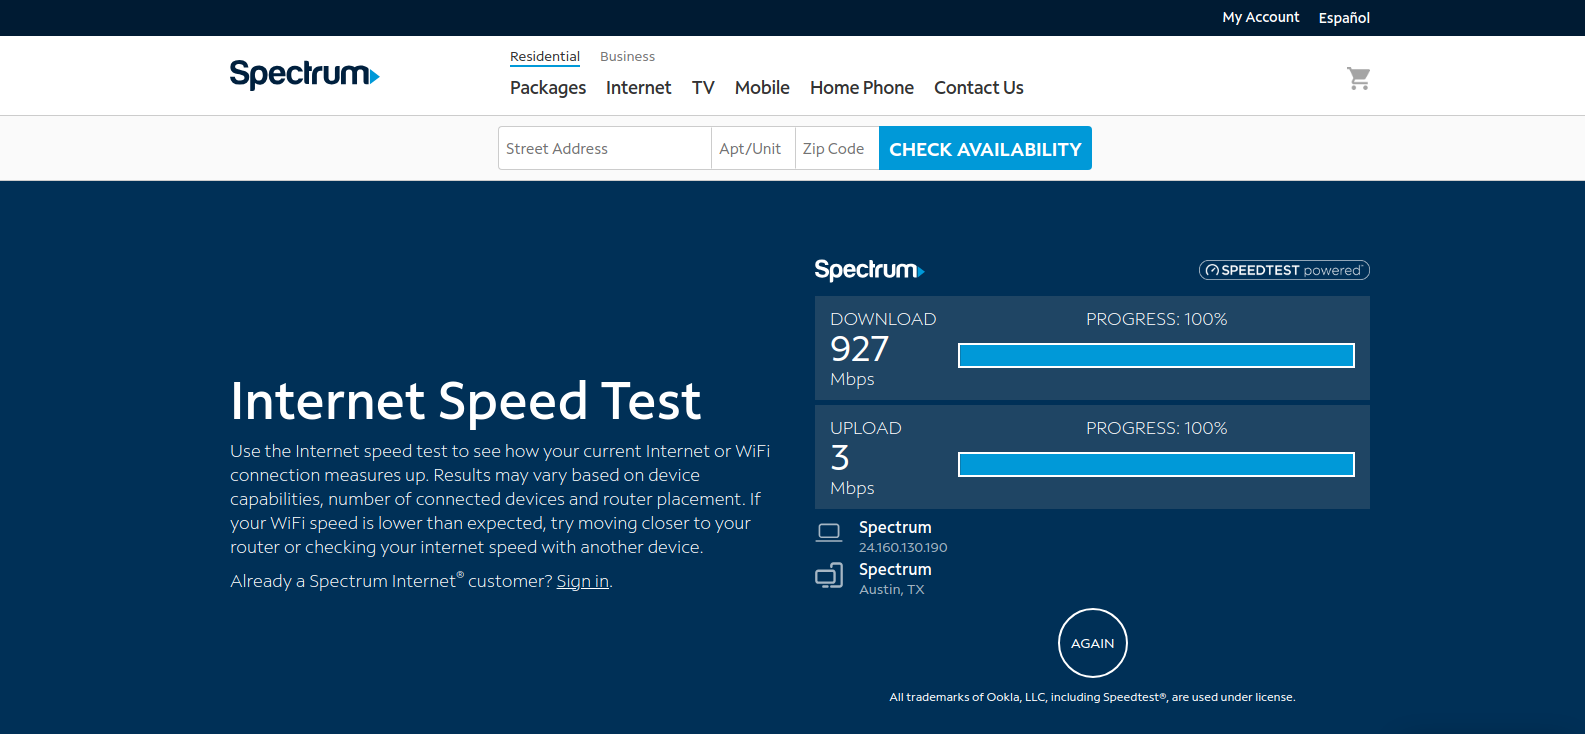Click the Ookla trademarks notice text
This screenshot has width=1585, height=734.
click(x=1092, y=697)
